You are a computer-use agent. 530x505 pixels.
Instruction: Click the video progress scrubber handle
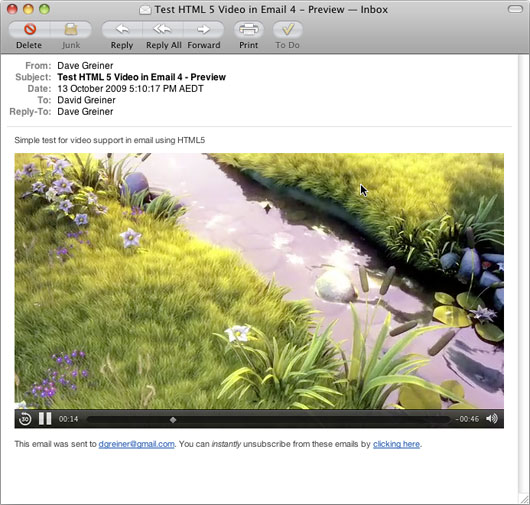pos(173,420)
